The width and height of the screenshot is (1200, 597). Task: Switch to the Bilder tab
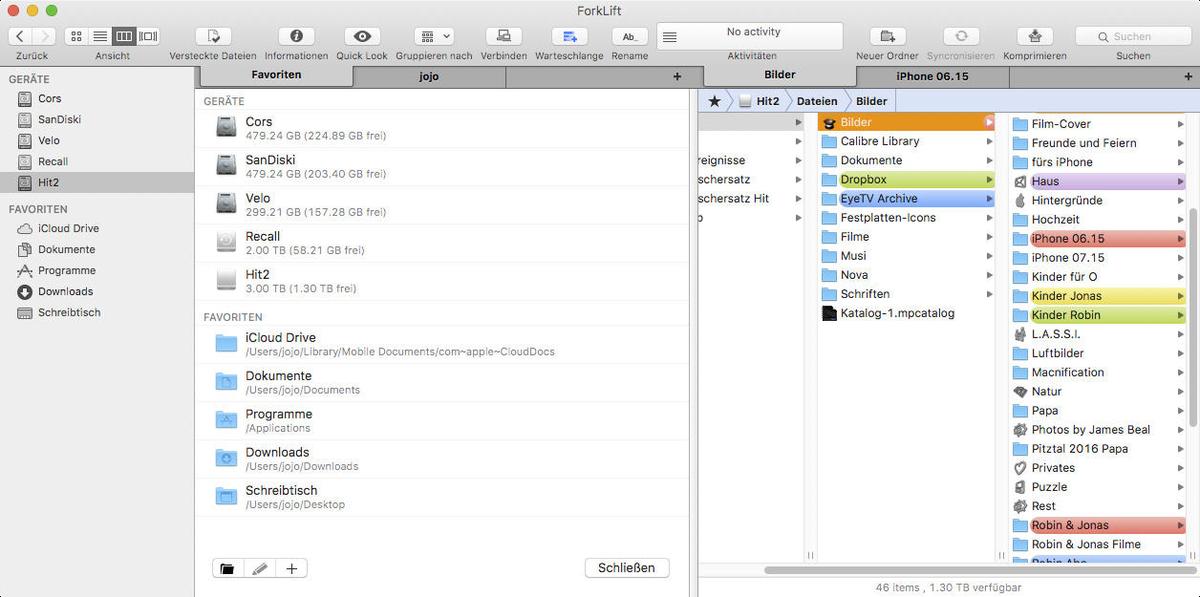coord(780,75)
